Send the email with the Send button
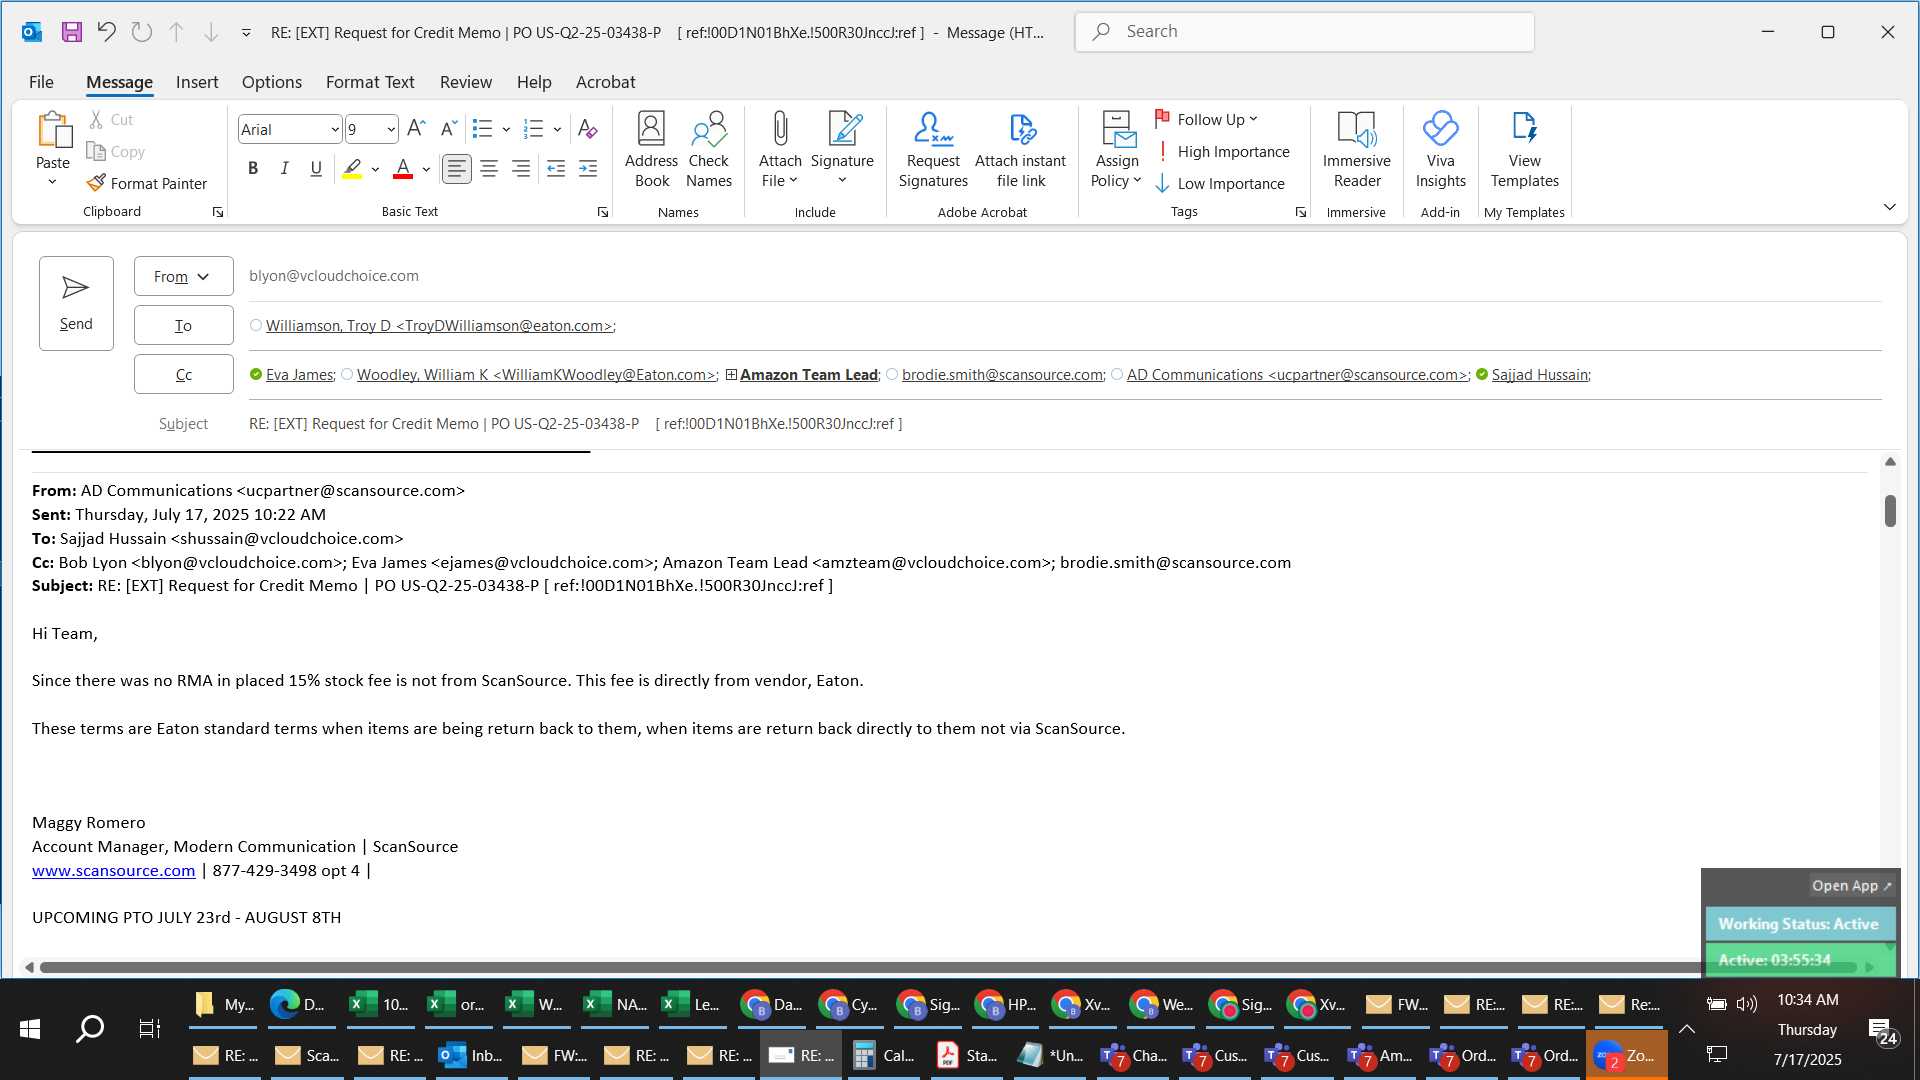This screenshot has width=1920, height=1080. (76, 303)
